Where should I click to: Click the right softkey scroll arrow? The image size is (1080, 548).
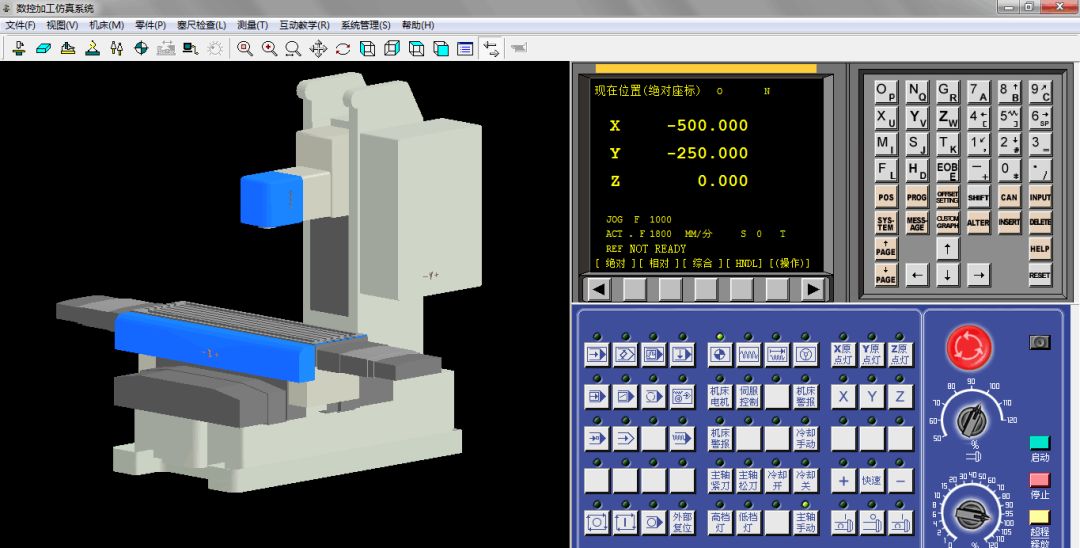pos(813,289)
